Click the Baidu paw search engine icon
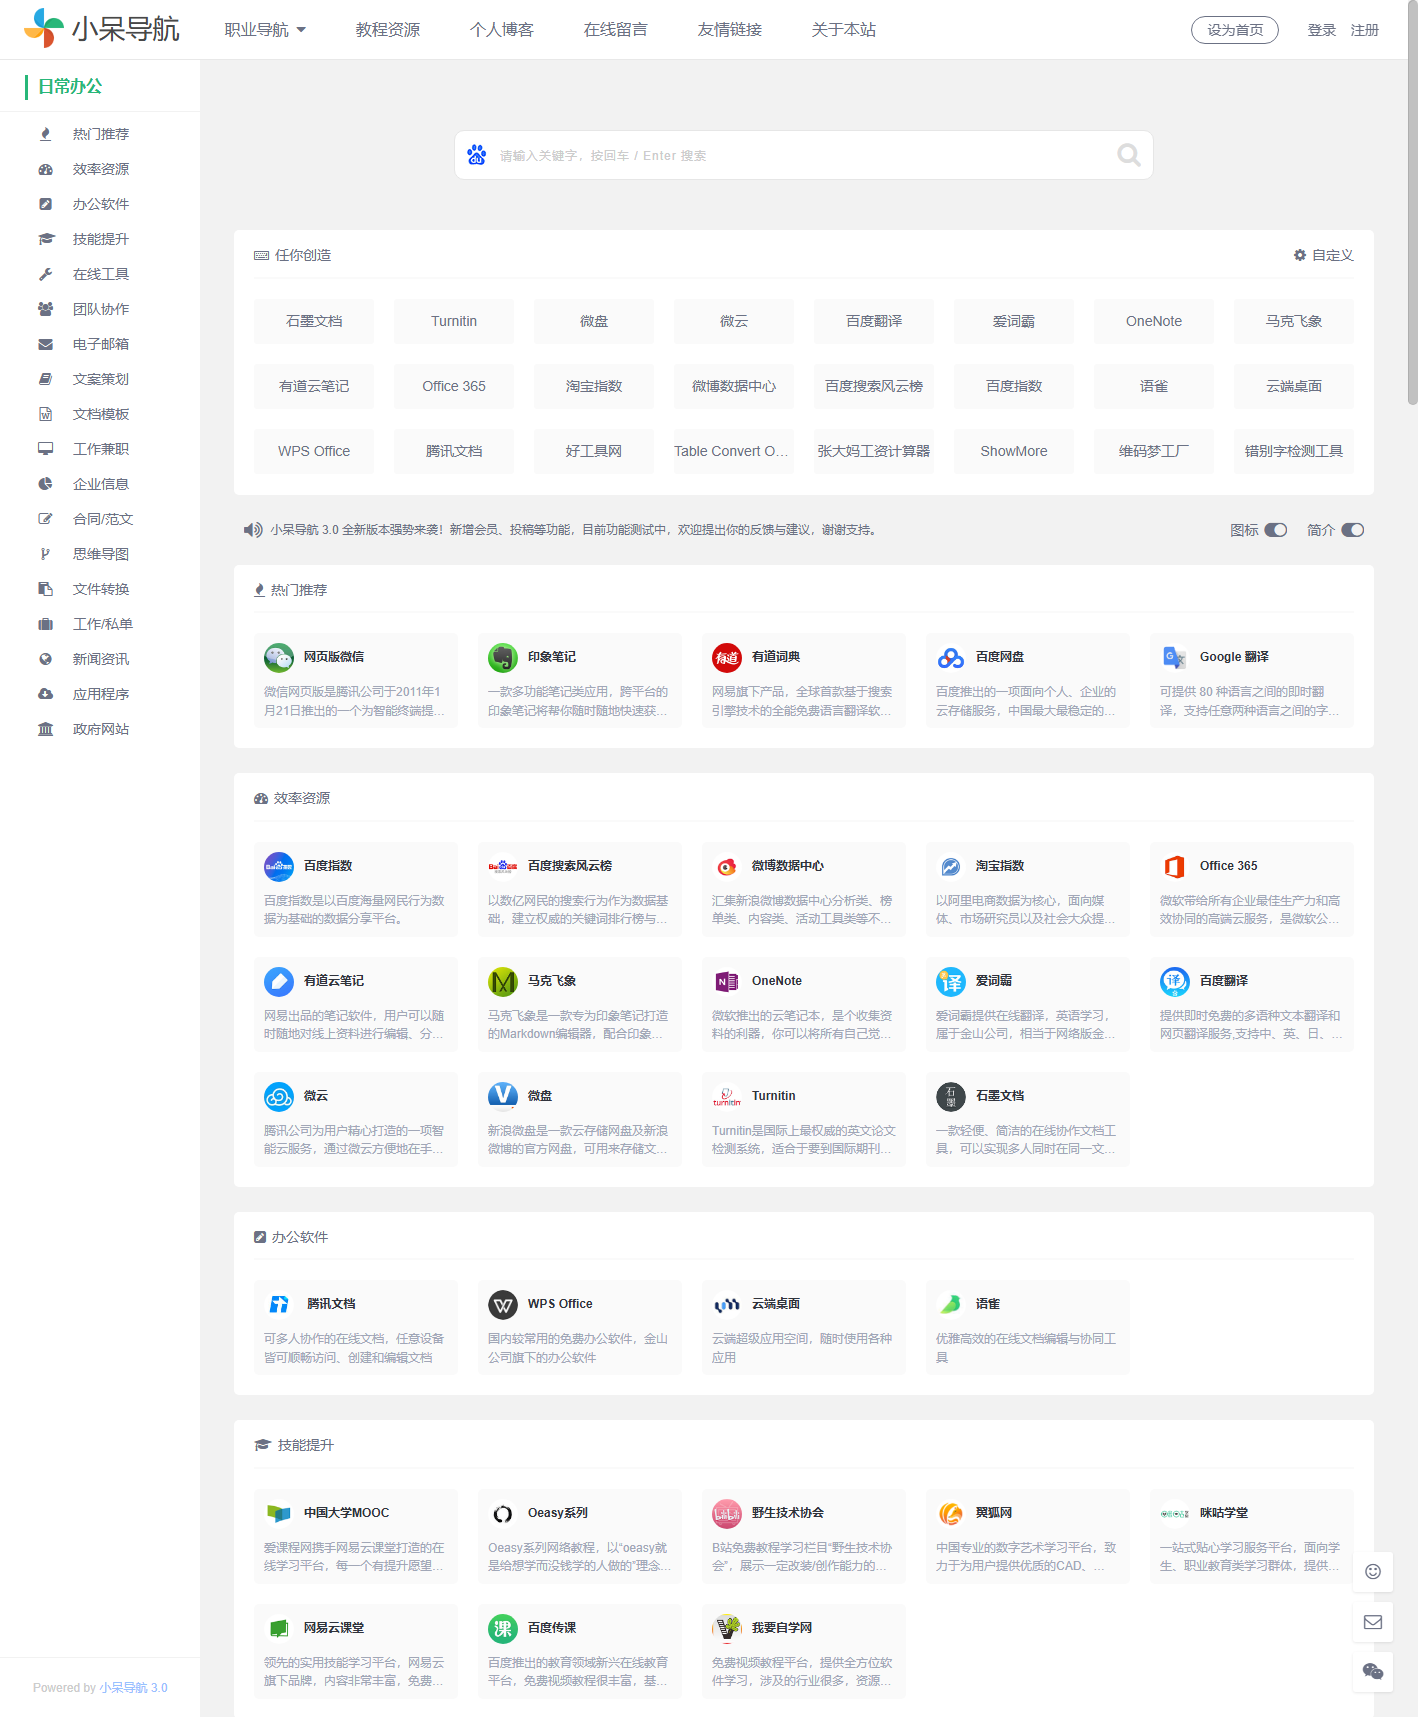The image size is (1418, 1717). coord(477,155)
